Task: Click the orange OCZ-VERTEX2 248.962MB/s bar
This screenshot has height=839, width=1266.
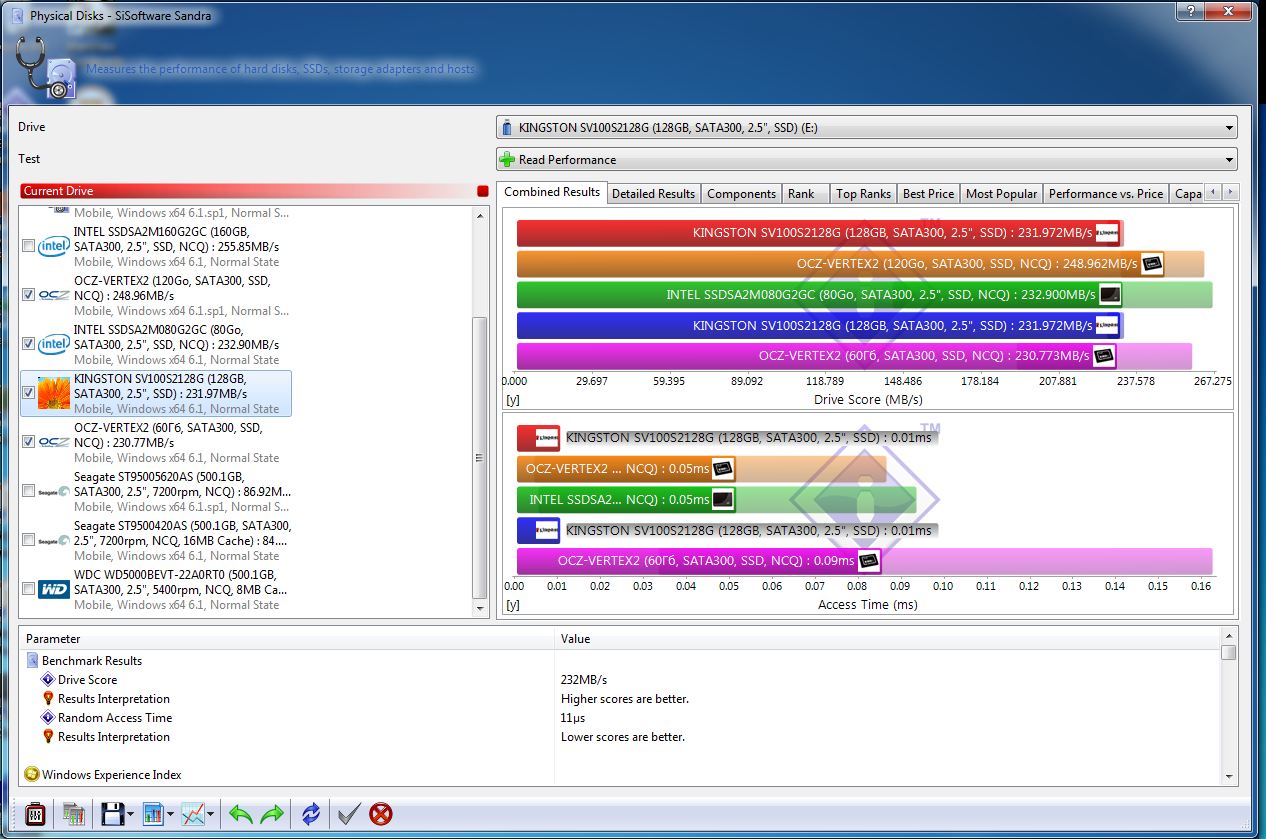Action: 860,264
